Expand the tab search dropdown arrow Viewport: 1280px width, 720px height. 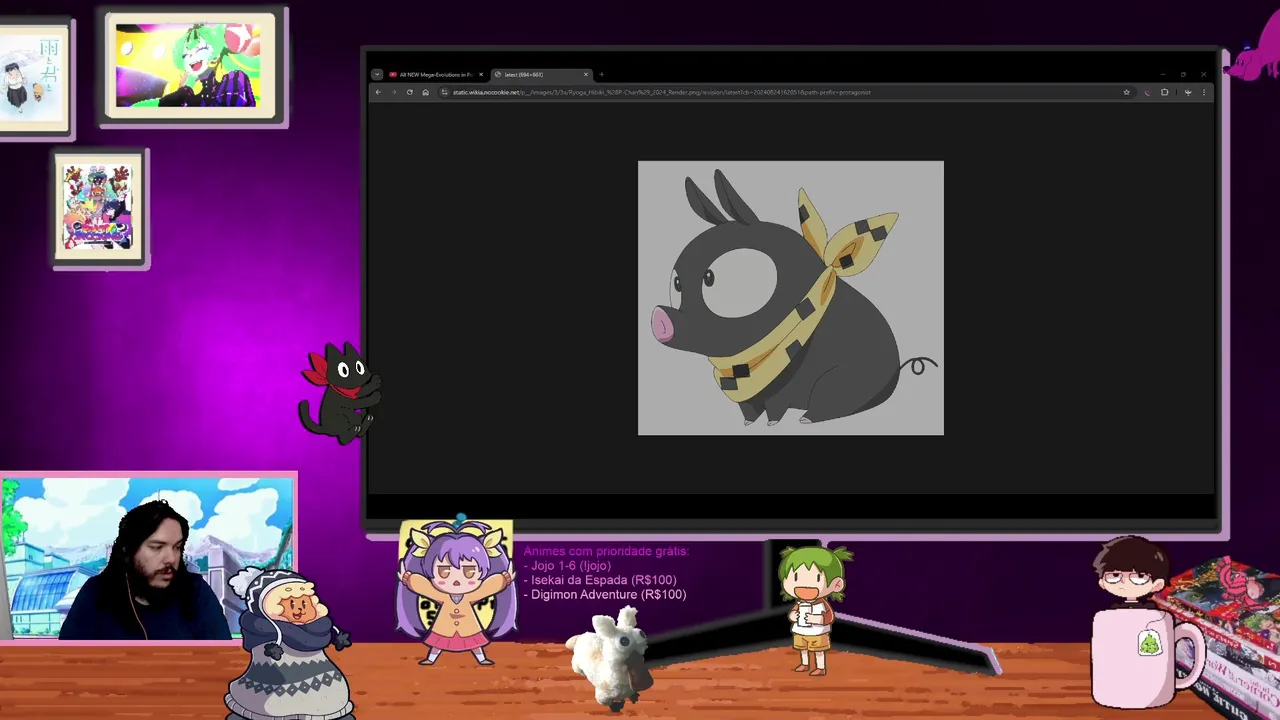pos(376,74)
